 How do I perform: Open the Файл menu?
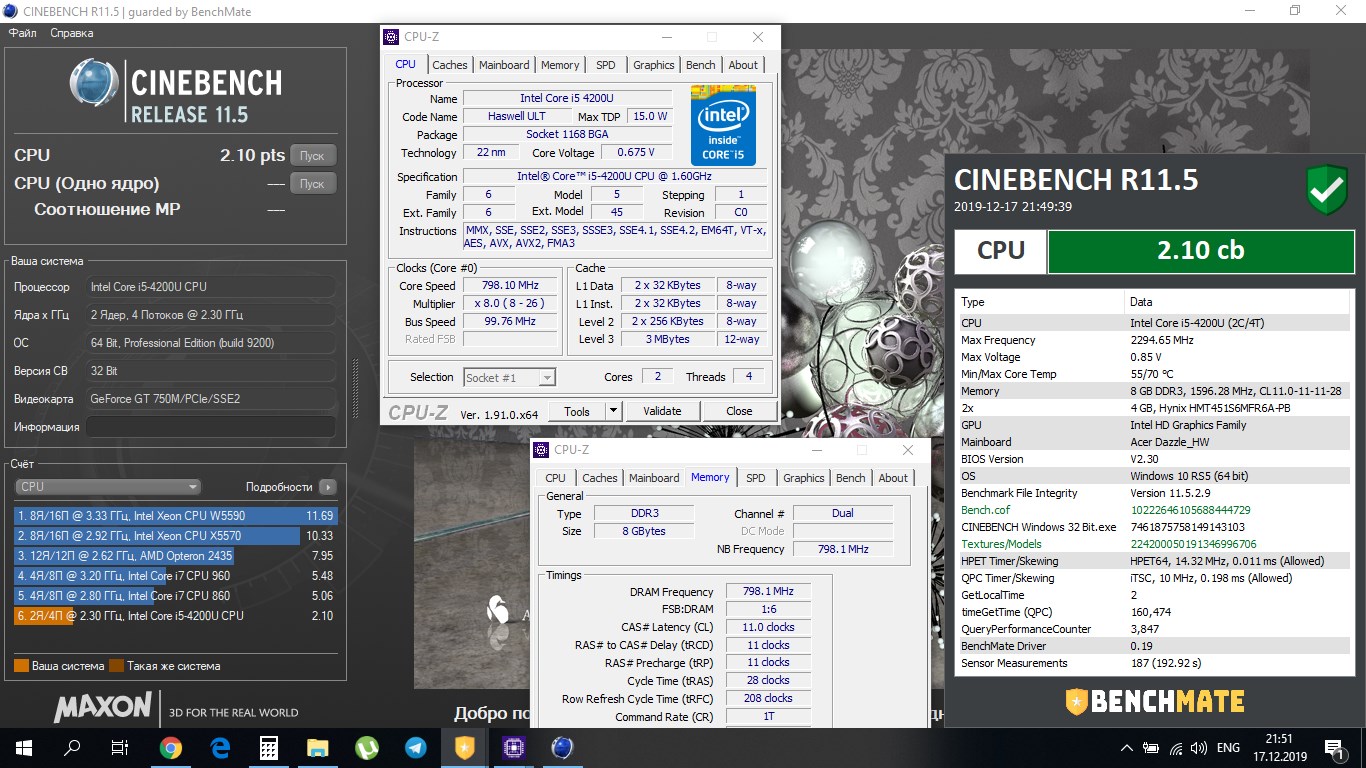23,33
